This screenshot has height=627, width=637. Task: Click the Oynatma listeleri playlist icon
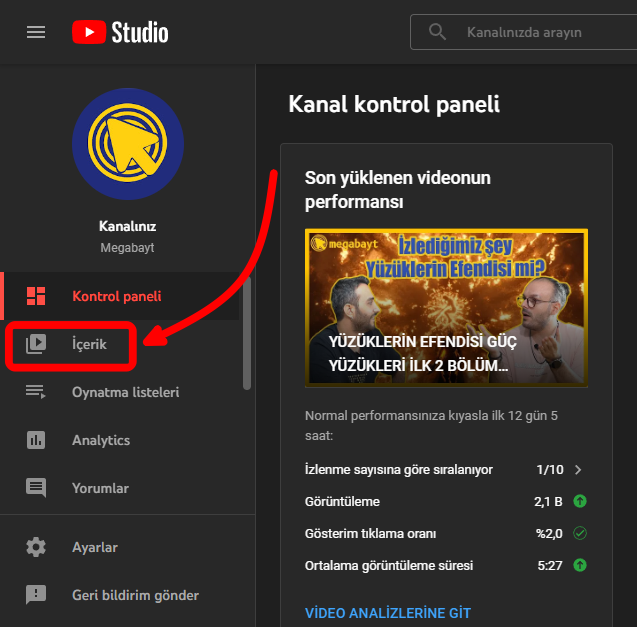[36, 392]
